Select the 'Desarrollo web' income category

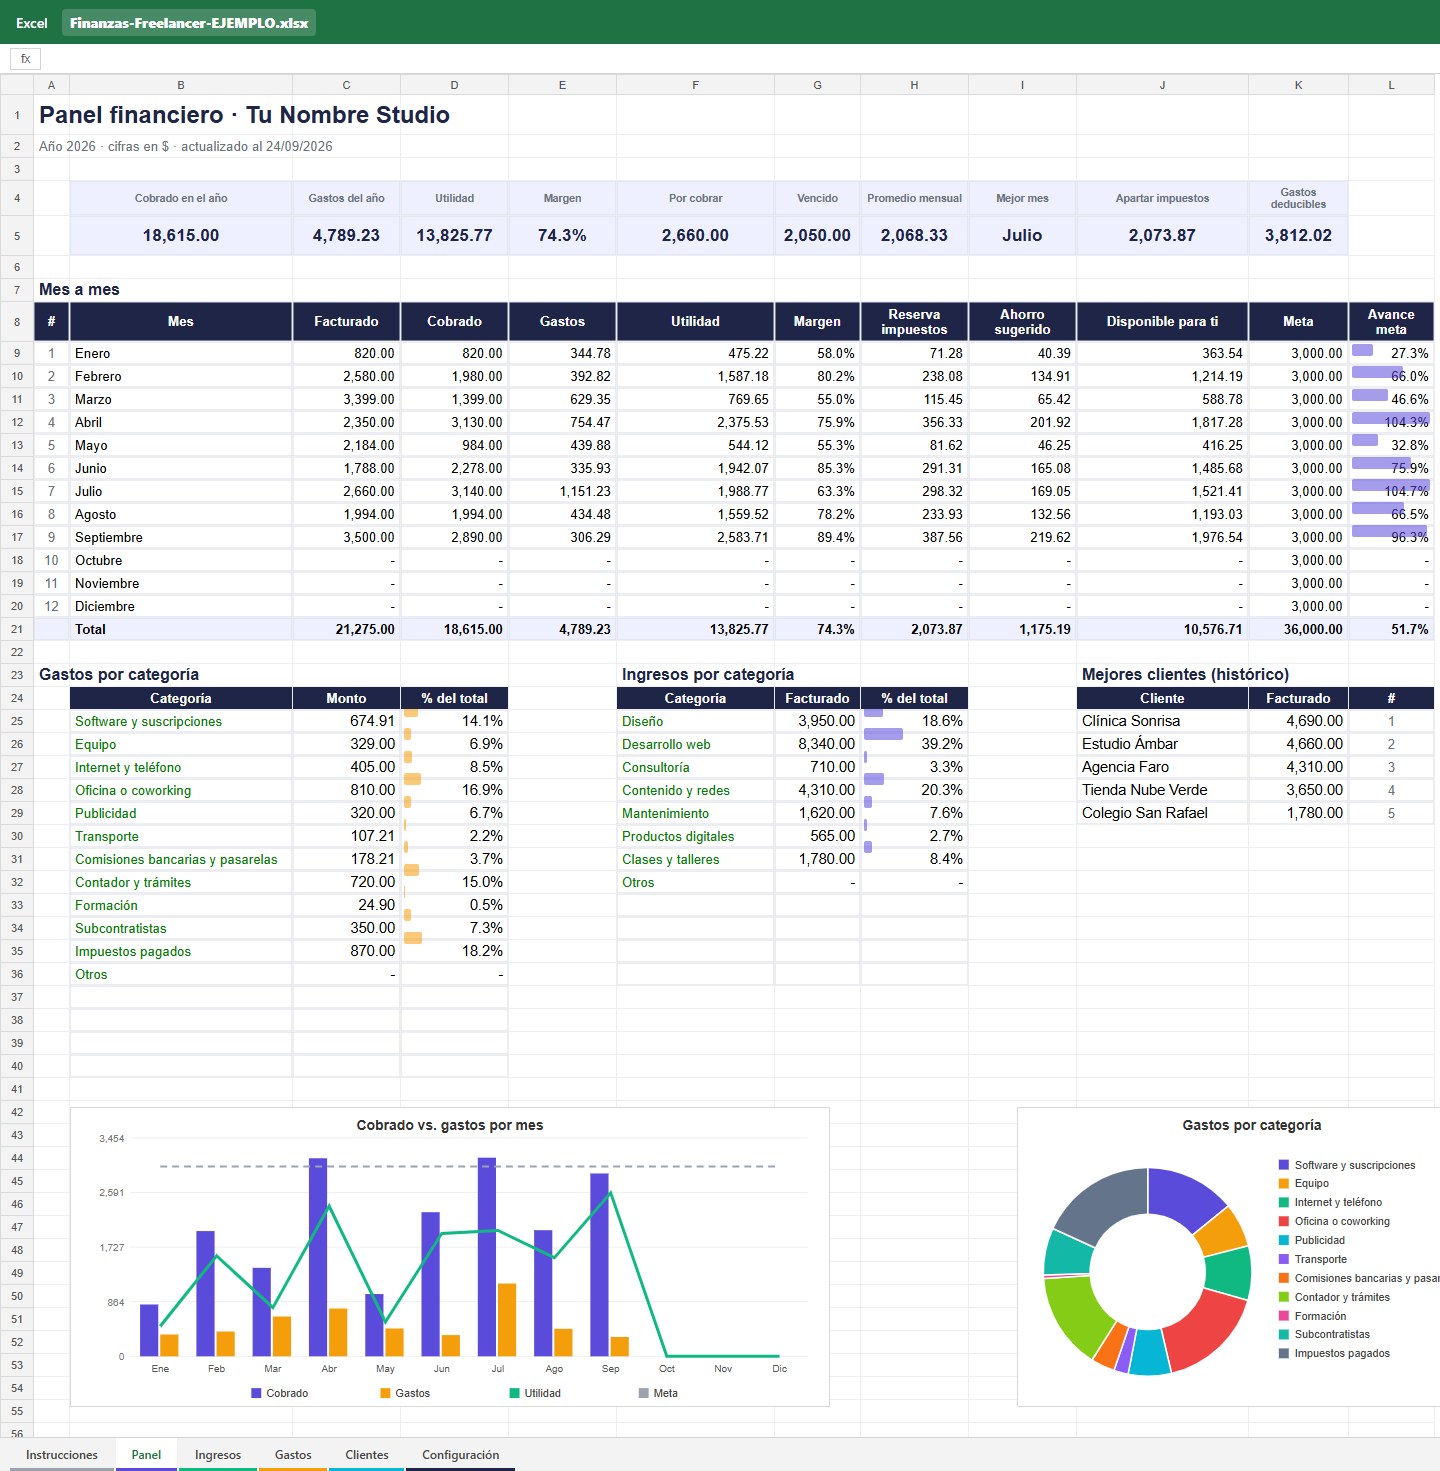click(695, 744)
